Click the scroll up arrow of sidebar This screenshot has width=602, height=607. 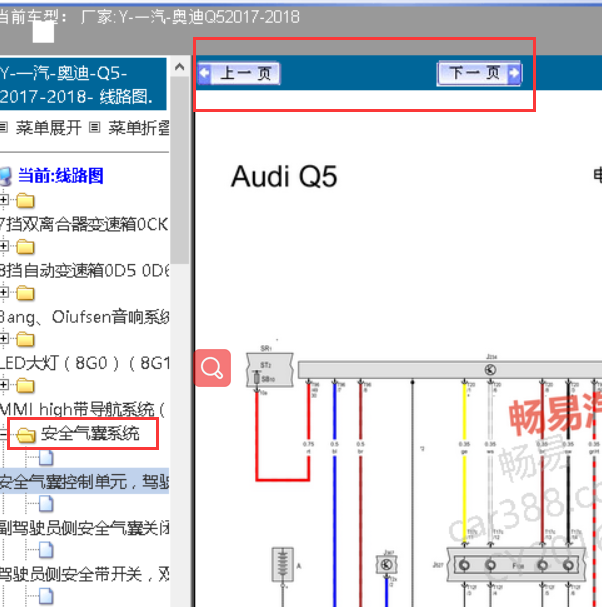pyautogui.click(x=179, y=67)
